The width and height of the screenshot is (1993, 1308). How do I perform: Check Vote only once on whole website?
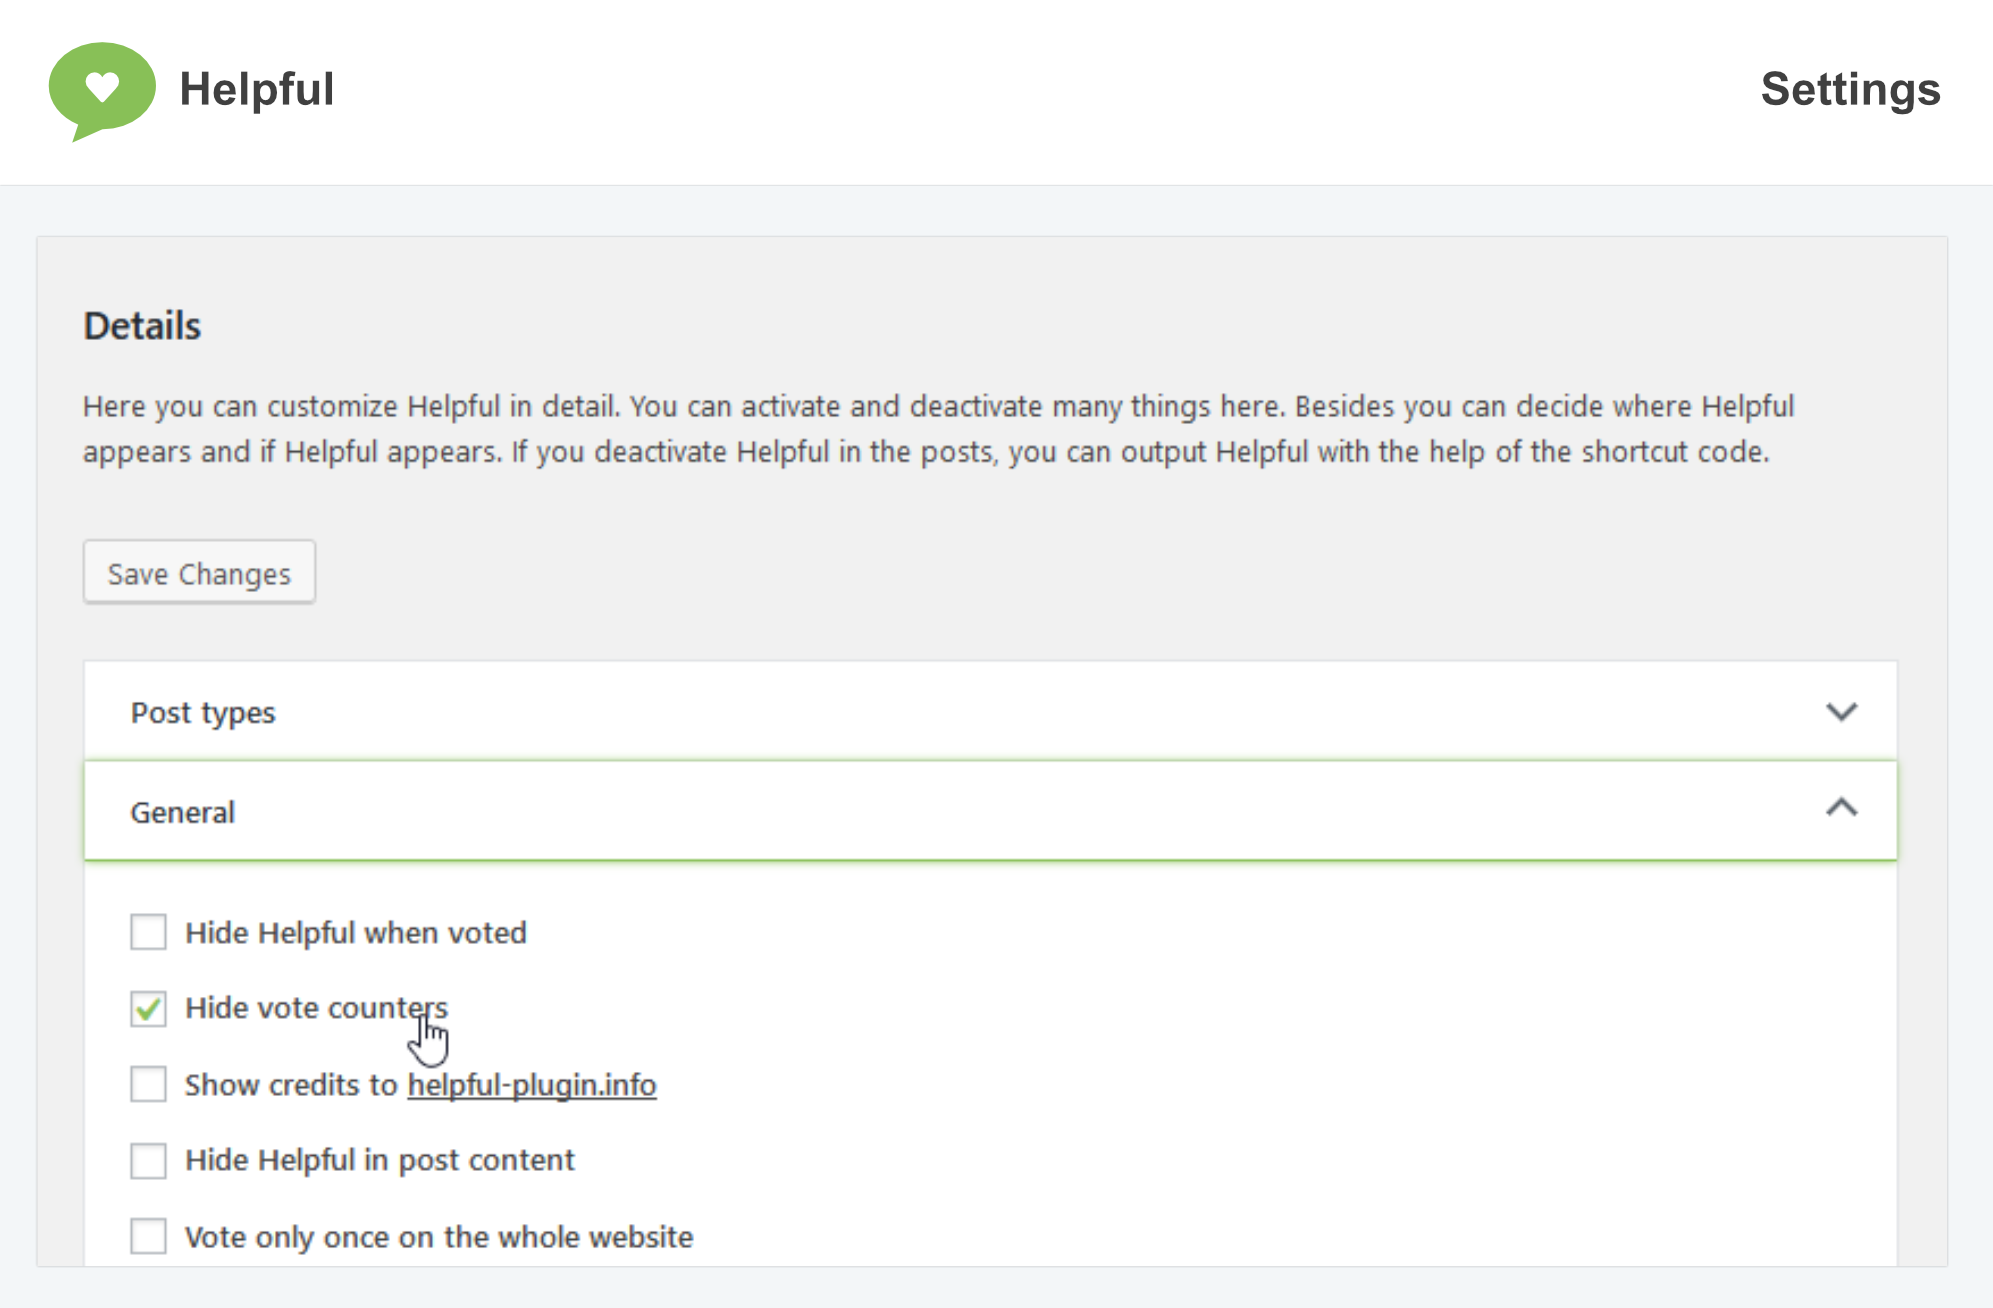(x=148, y=1236)
